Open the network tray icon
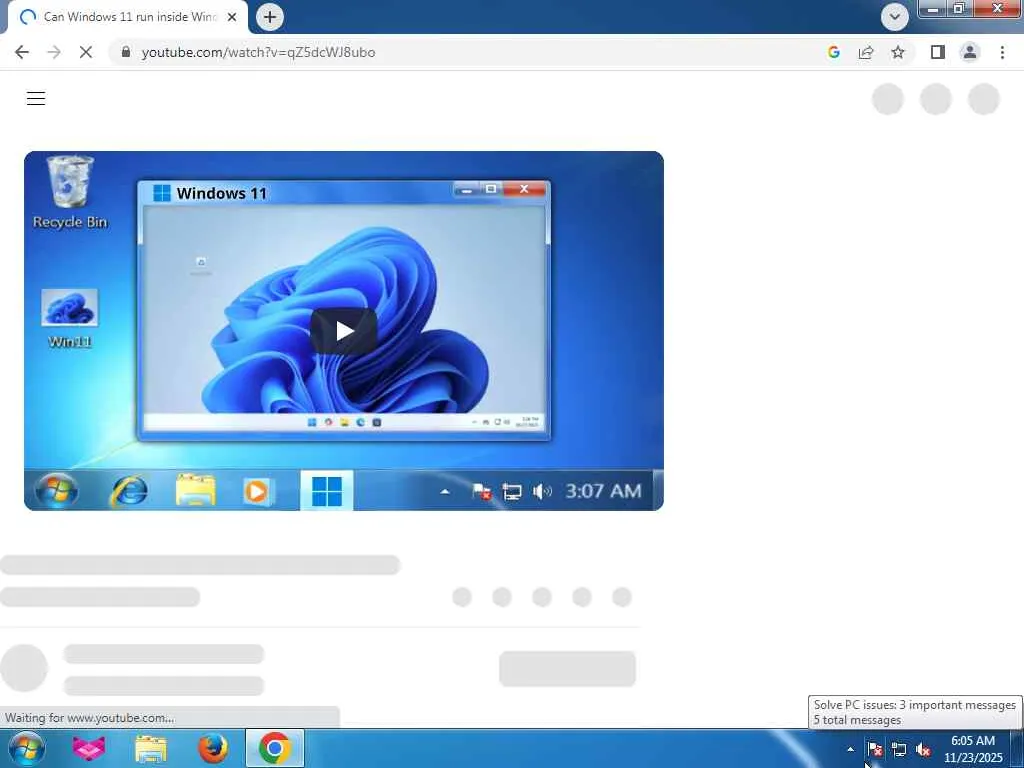The height and width of the screenshot is (768, 1024). pos(899,749)
